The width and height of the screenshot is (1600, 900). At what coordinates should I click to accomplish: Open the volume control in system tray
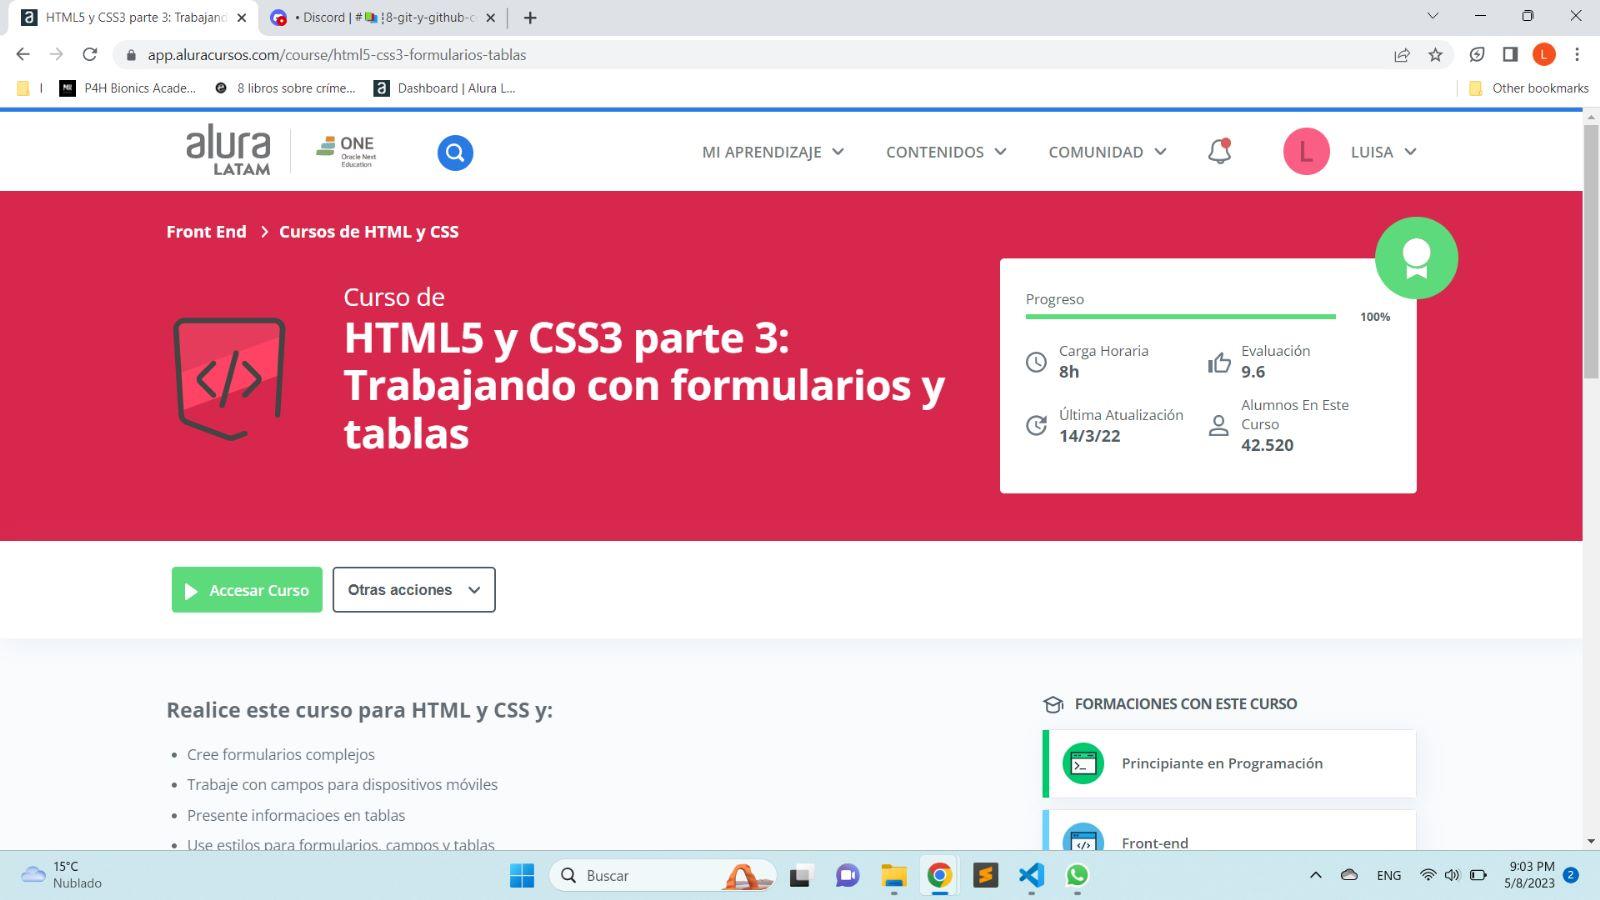point(1452,875)
